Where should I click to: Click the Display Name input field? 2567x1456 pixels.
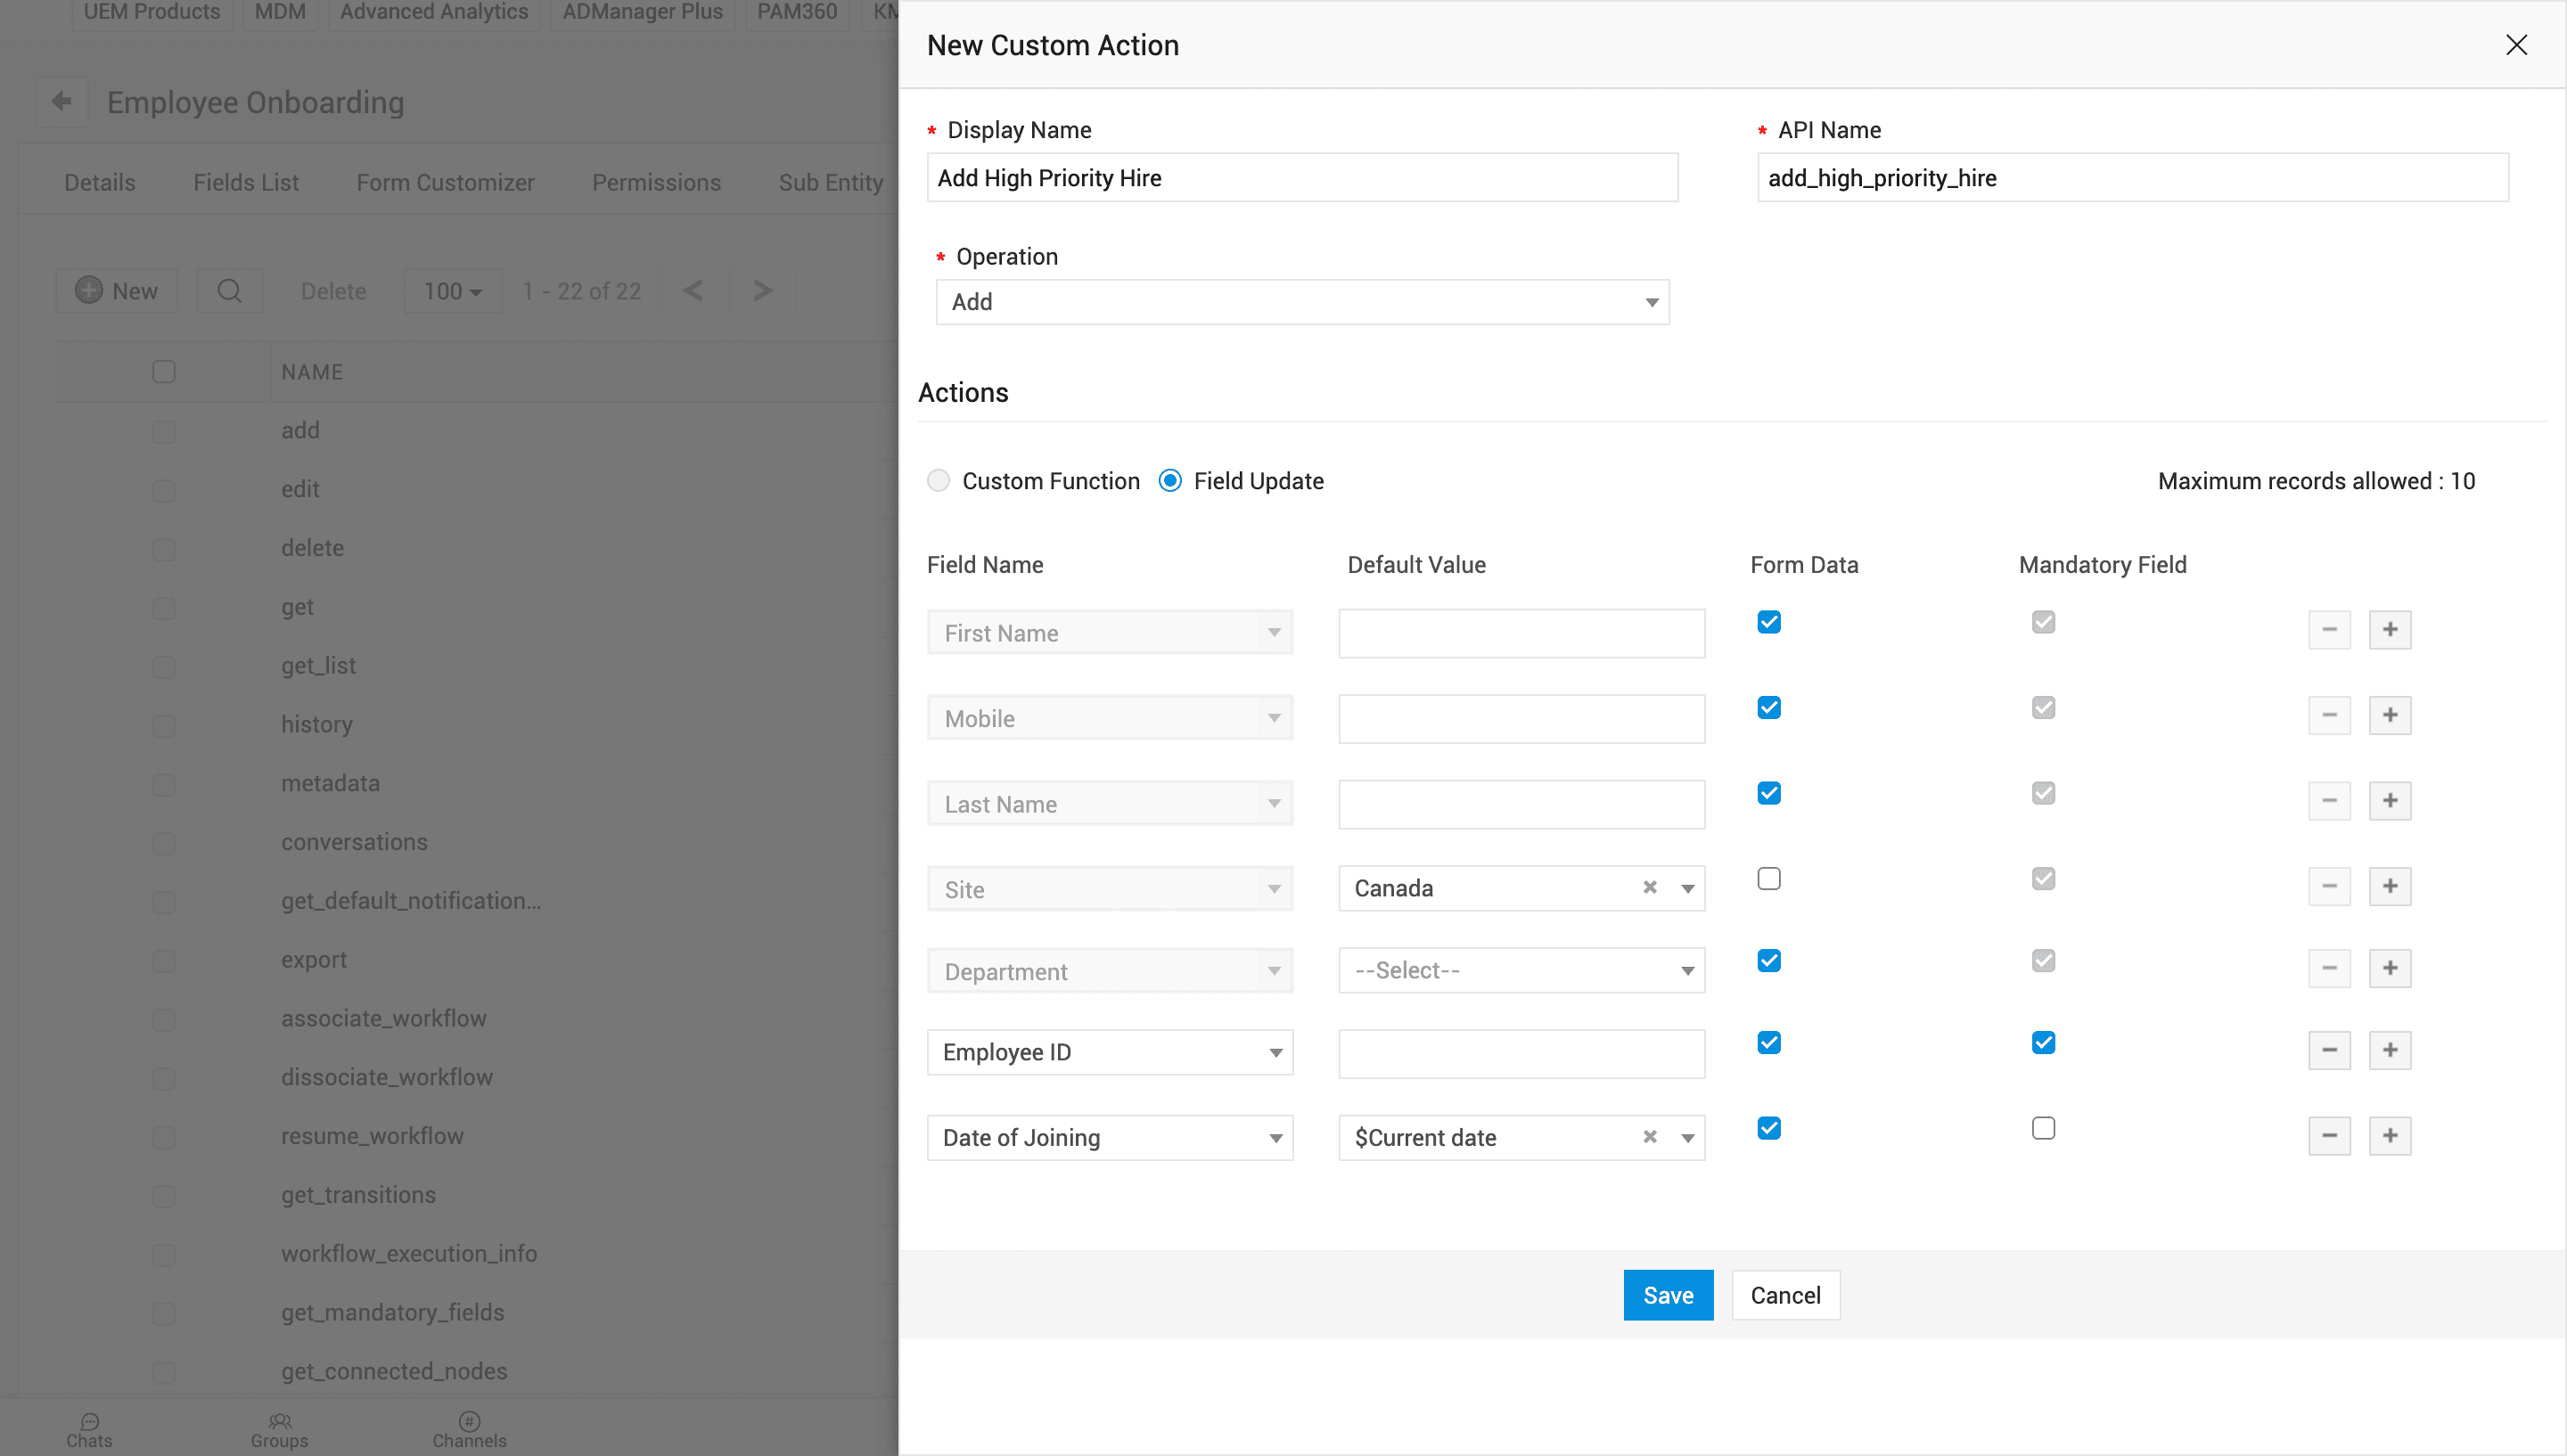click(x=1302, y=178)
